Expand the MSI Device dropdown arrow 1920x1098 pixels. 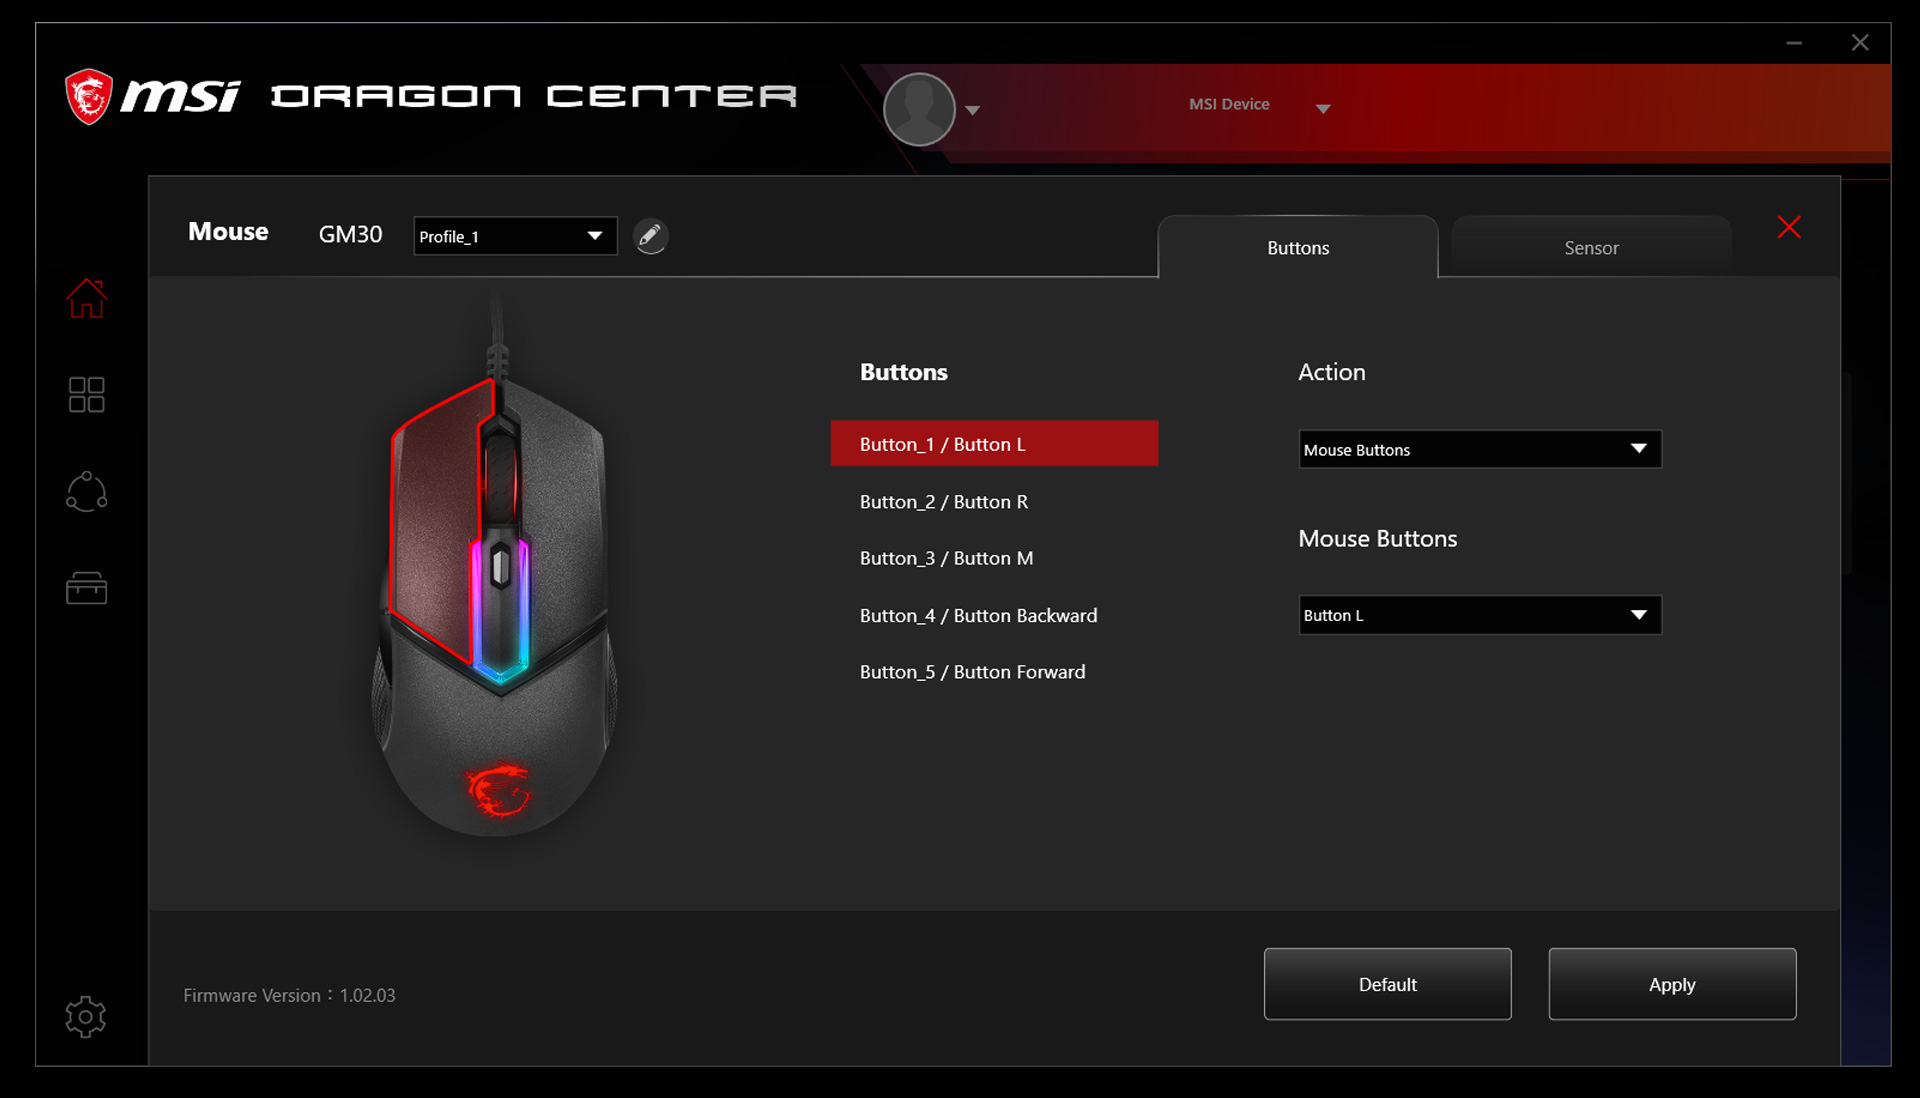pyautogui.click(x=1323, y=109)
